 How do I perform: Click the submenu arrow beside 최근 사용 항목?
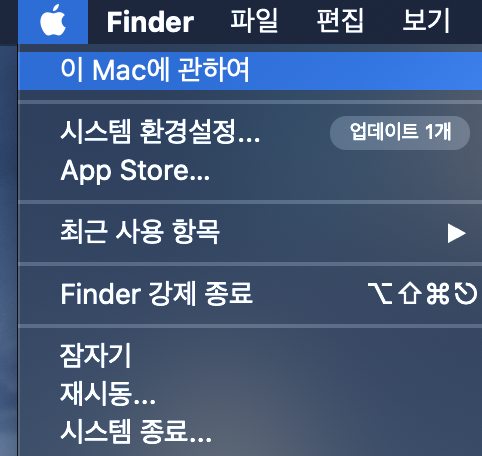click(x=456, y=233)
